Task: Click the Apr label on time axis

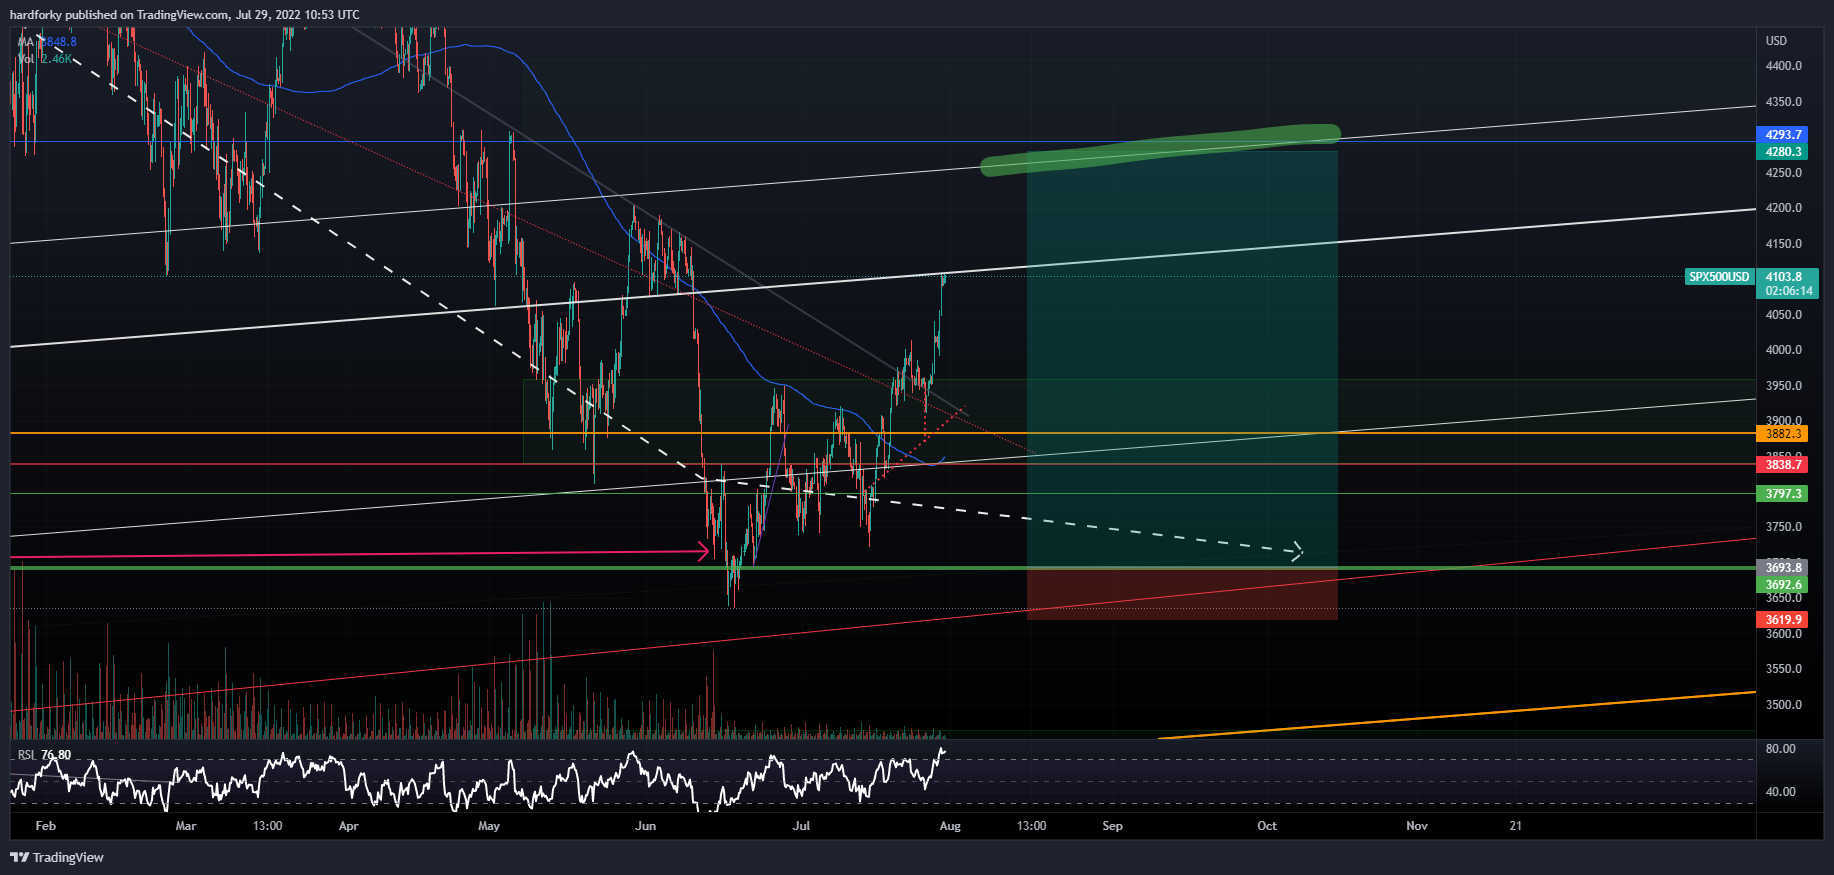Action: coord(348,826)
